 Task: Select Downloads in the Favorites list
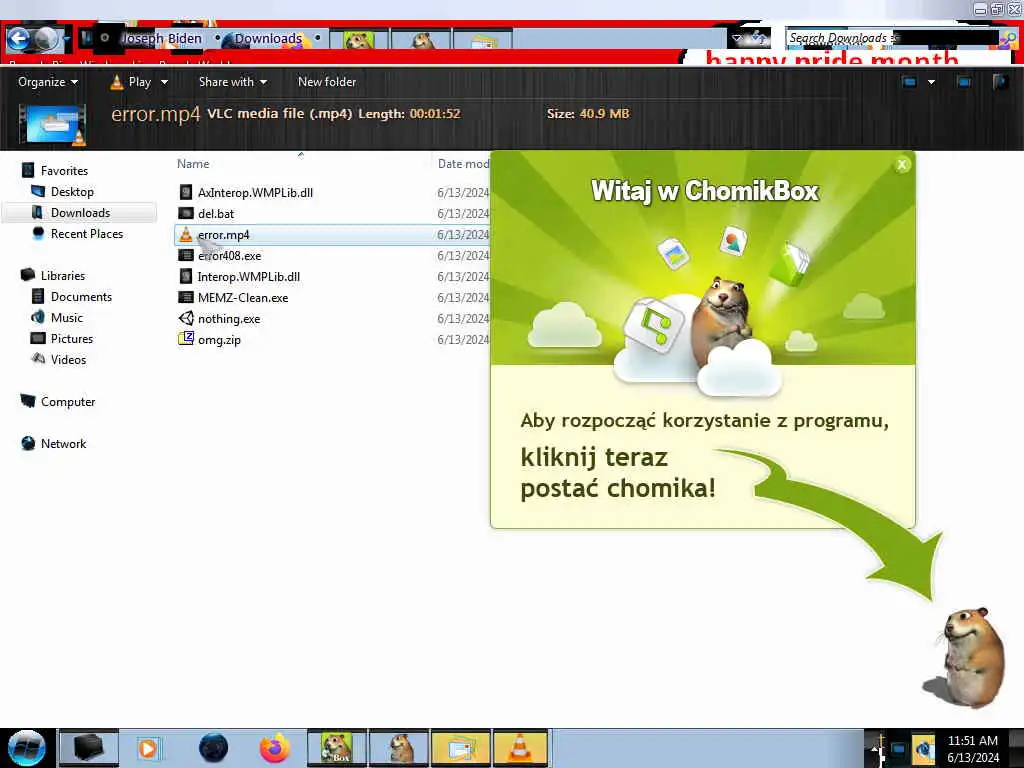[x=80, y=212]
